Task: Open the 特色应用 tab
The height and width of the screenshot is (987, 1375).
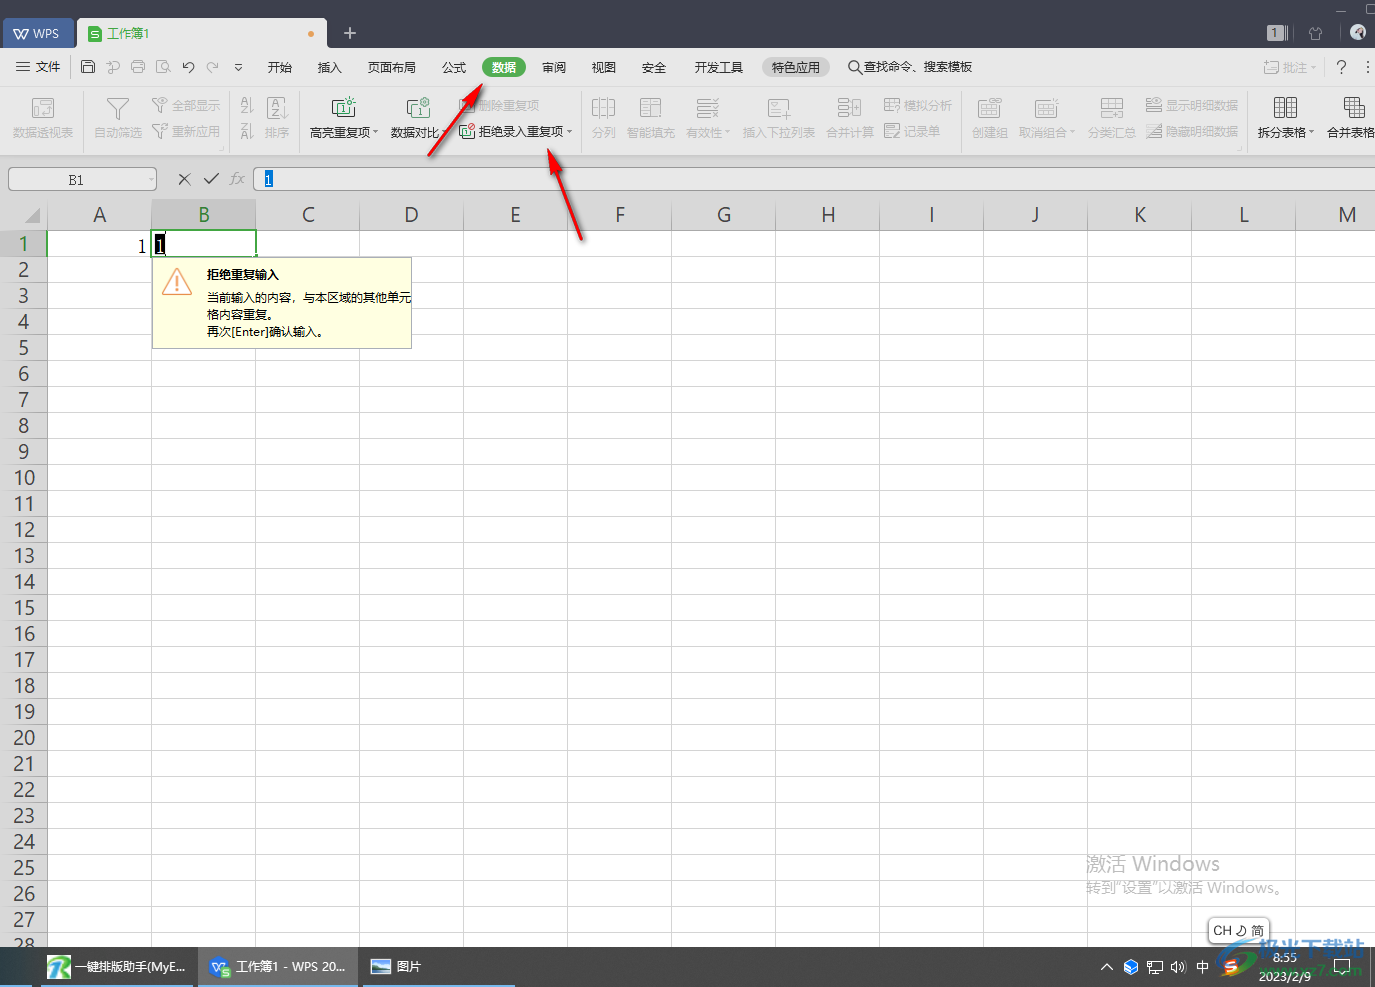Action: click(x=796, y=67)
